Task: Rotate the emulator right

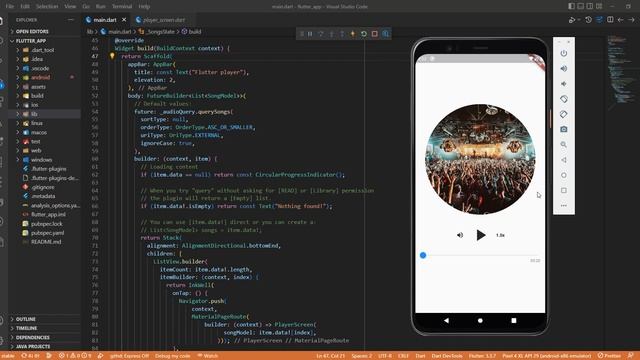Action: (564, 114)
